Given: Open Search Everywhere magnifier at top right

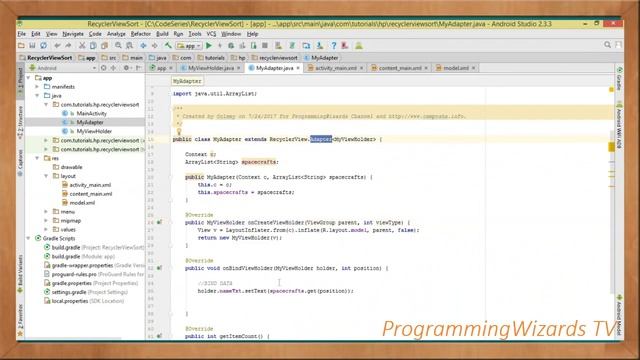Looking at the screenshot, I should click(607, 45).
